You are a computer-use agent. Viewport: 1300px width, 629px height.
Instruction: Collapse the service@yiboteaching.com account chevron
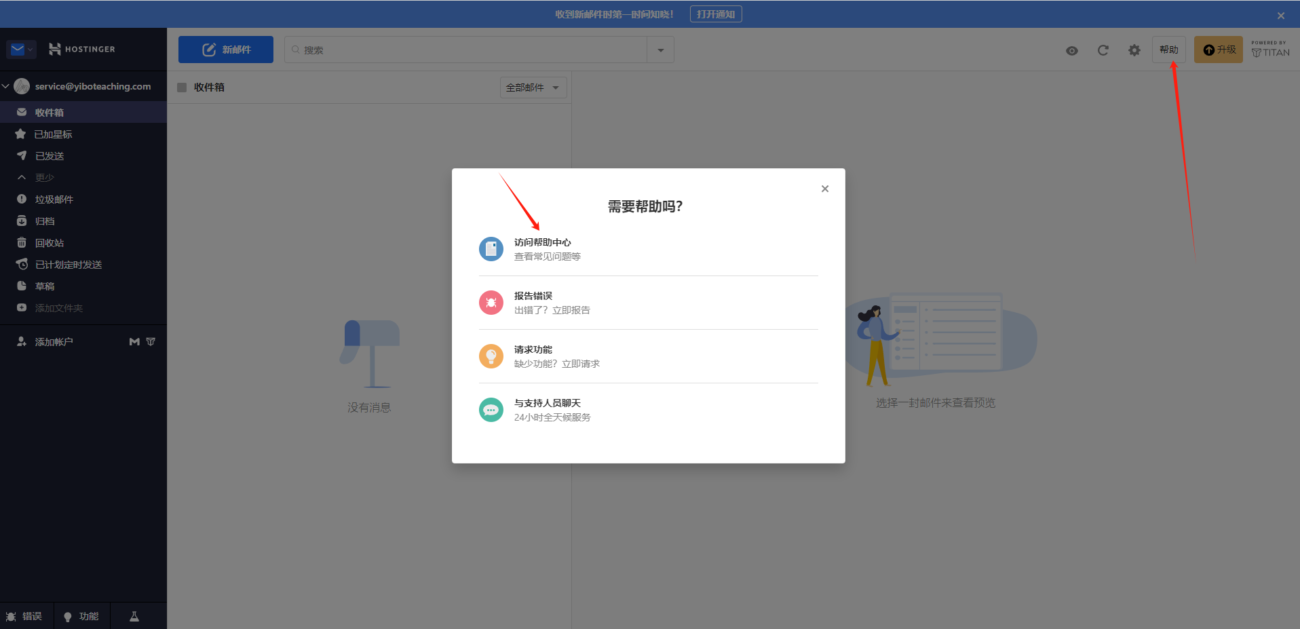pos(6,87)
